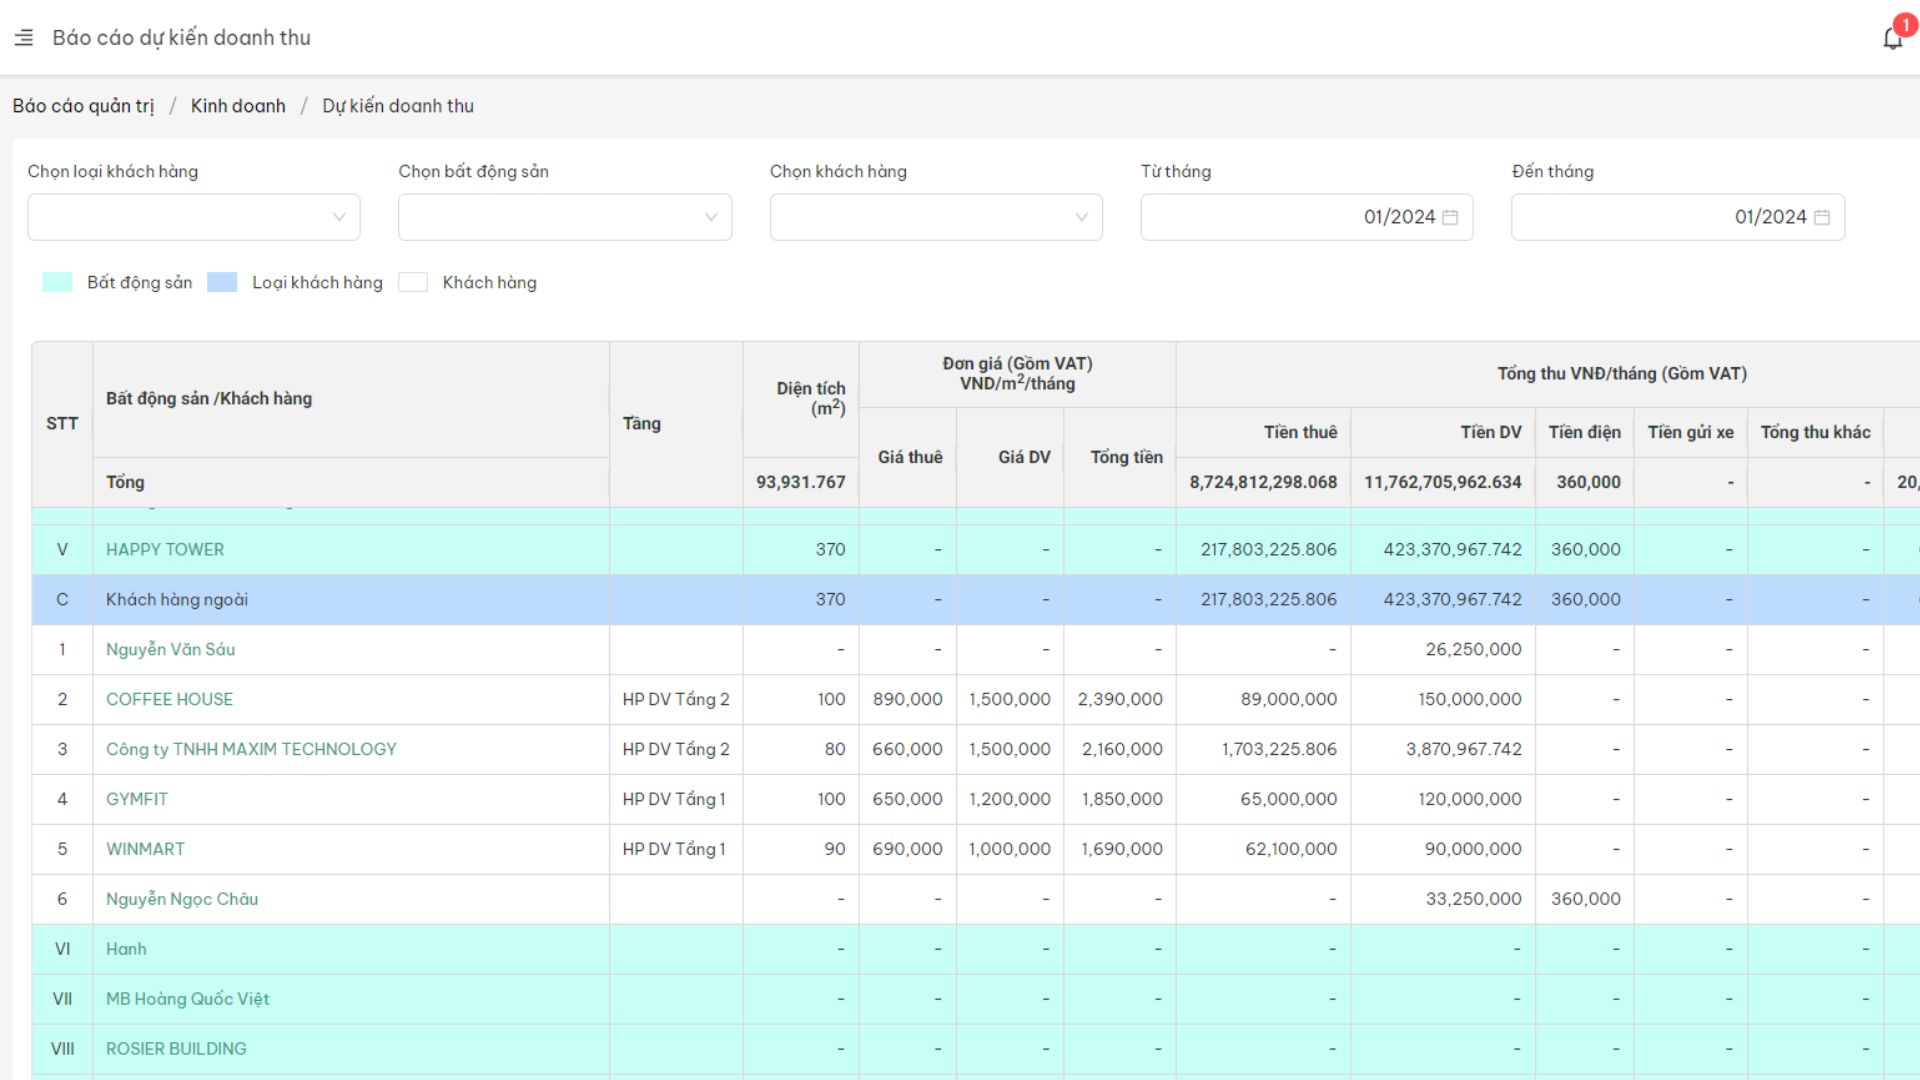Expand the Chọn khách hàng dropdown
The height and width of the screenshot is (1080, 1920).
936,217
